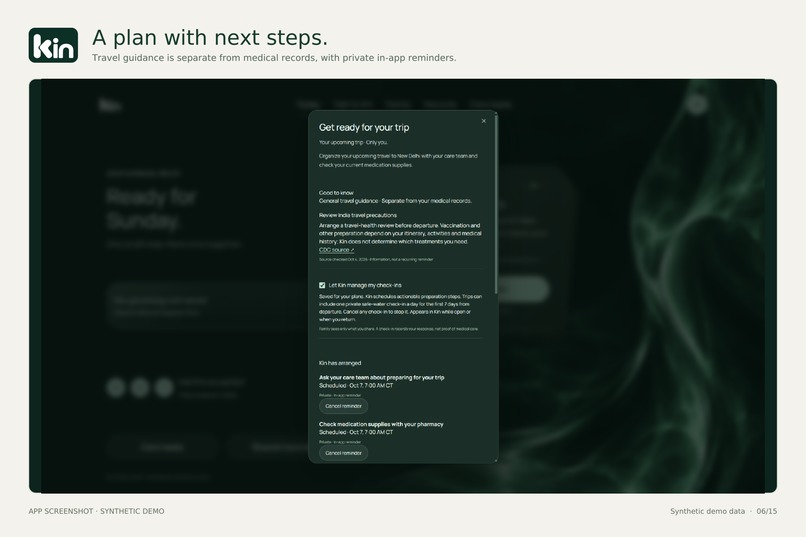The image size is (806, 537).
Task: Cancel reminder for asking your care team
Action: tap(343, 406)
